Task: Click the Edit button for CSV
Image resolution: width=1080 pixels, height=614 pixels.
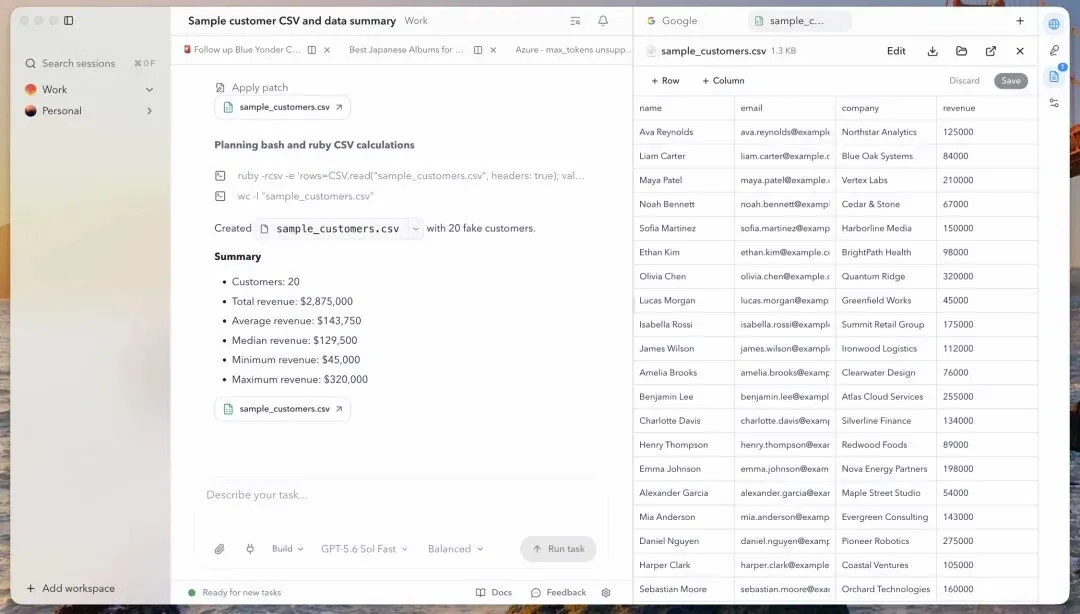Action: [x=896, y=51]
